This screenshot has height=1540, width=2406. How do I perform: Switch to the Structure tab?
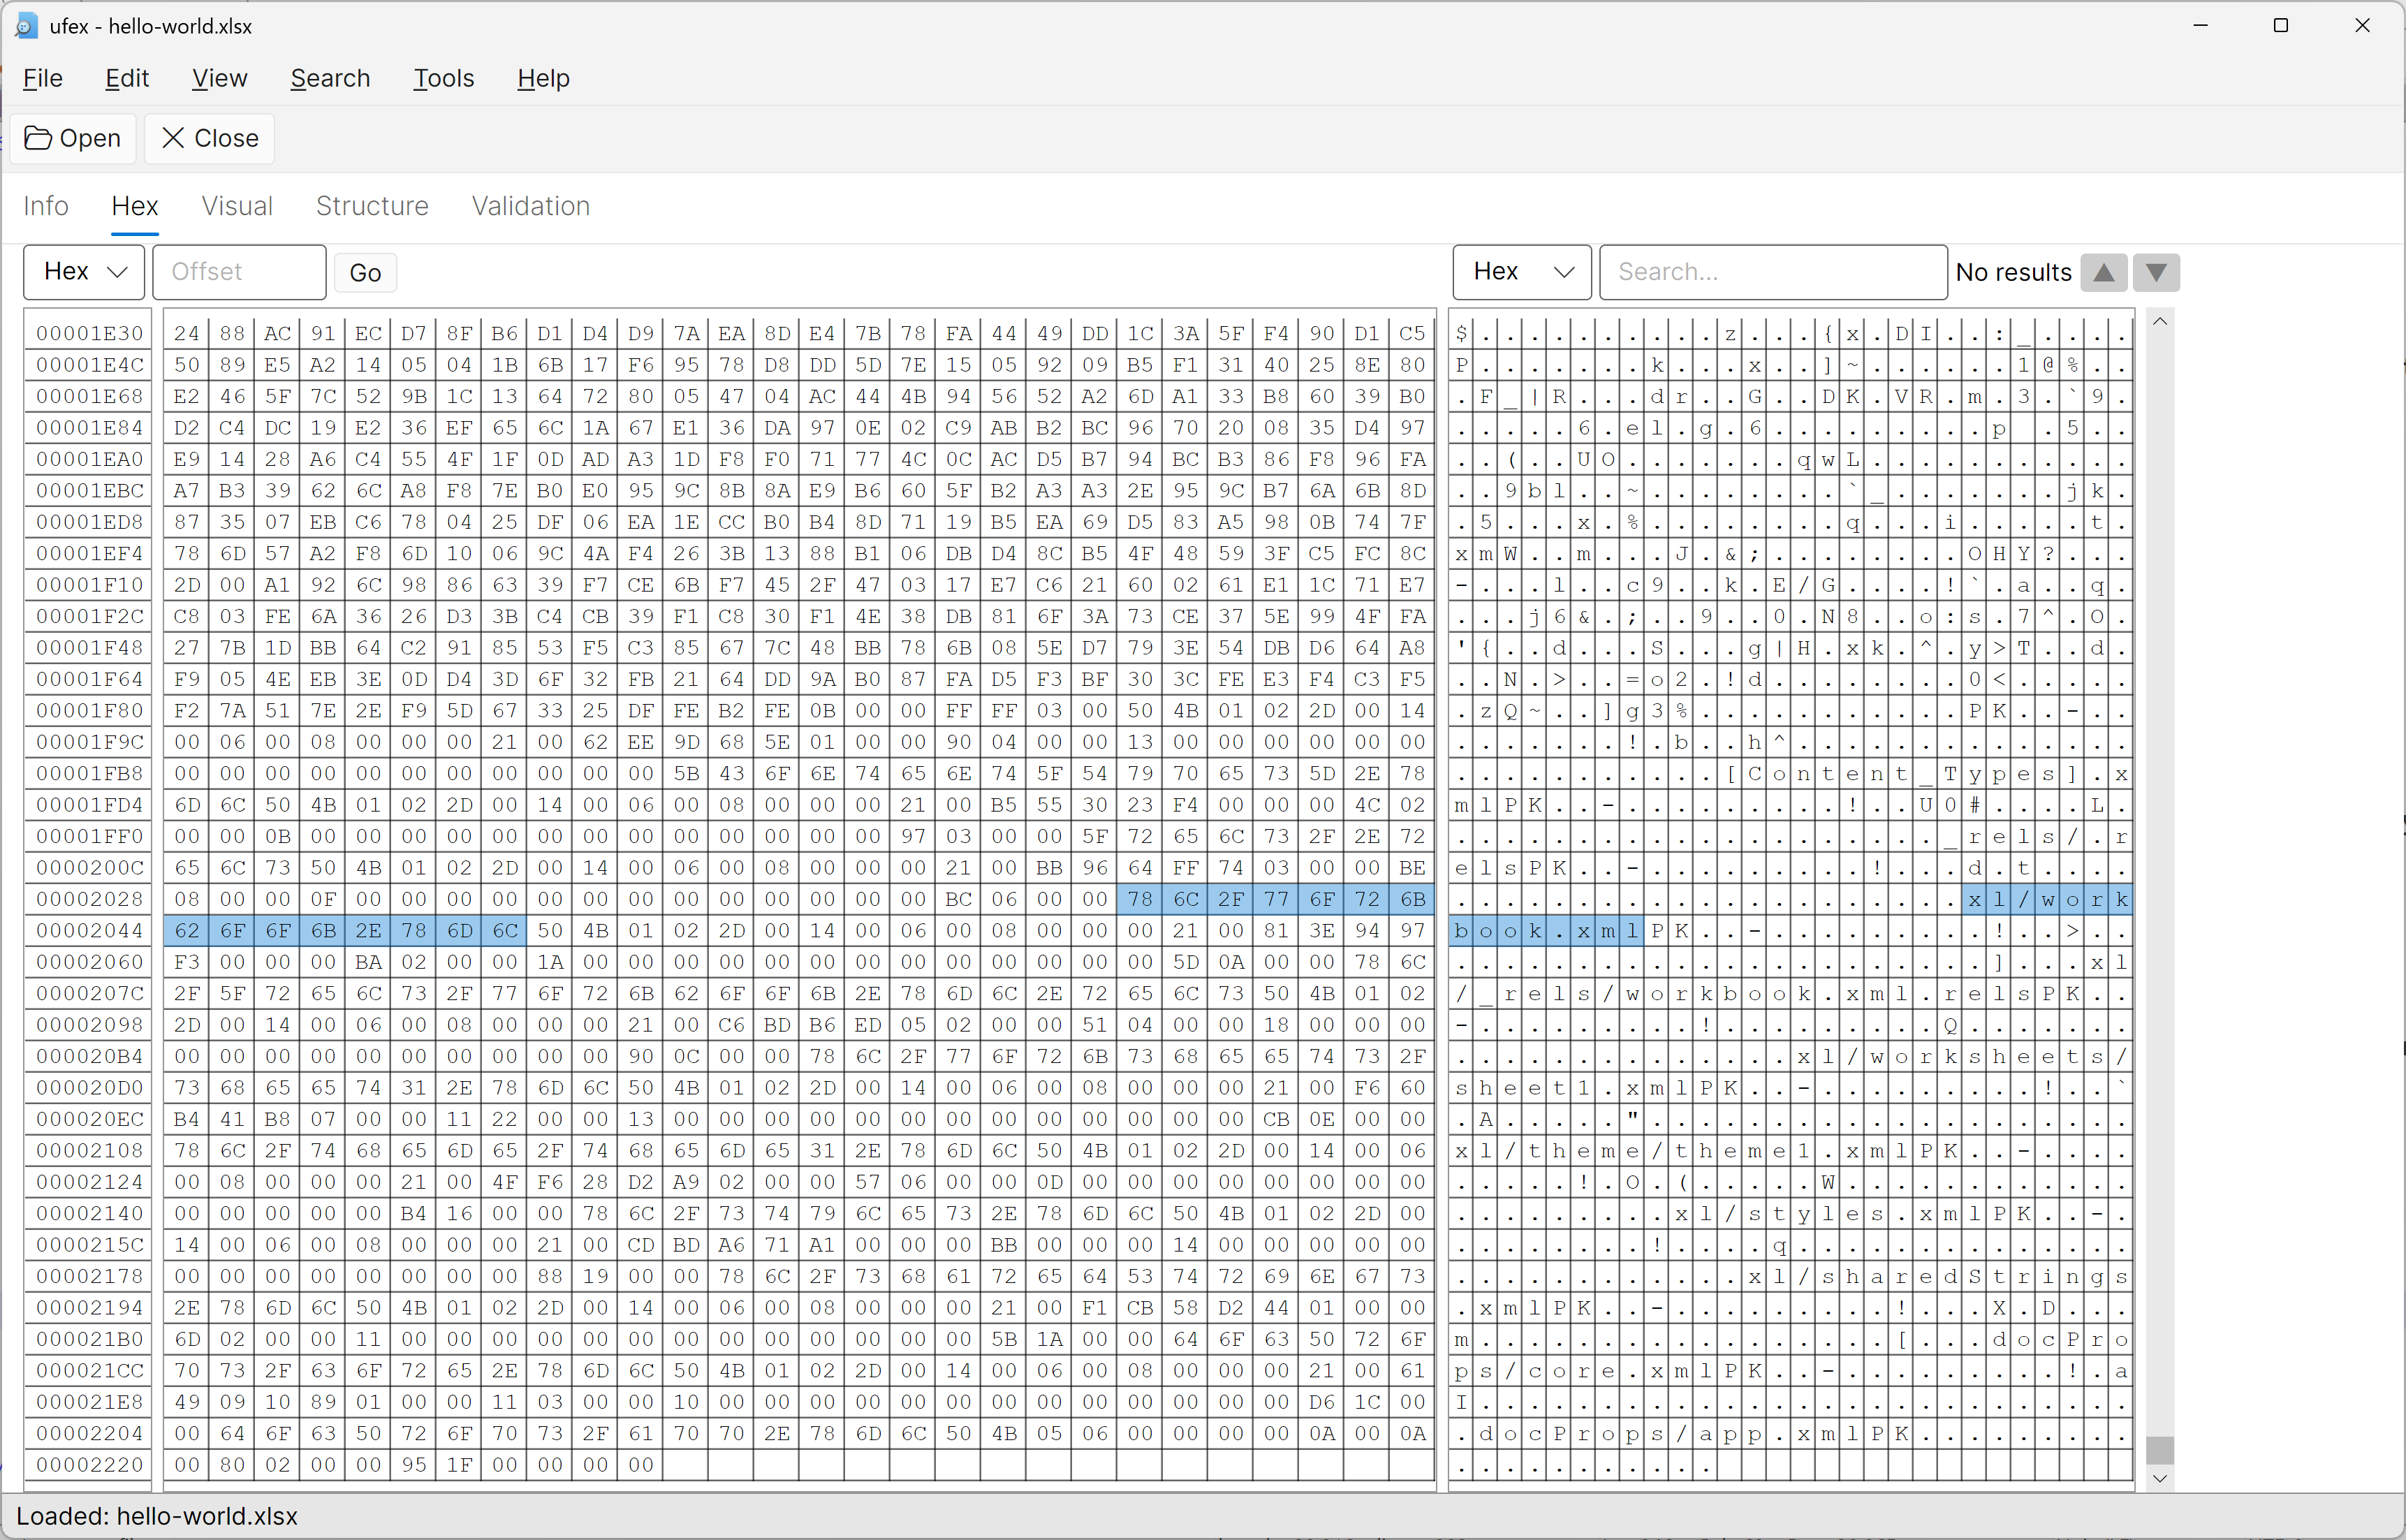click(372, 206)
